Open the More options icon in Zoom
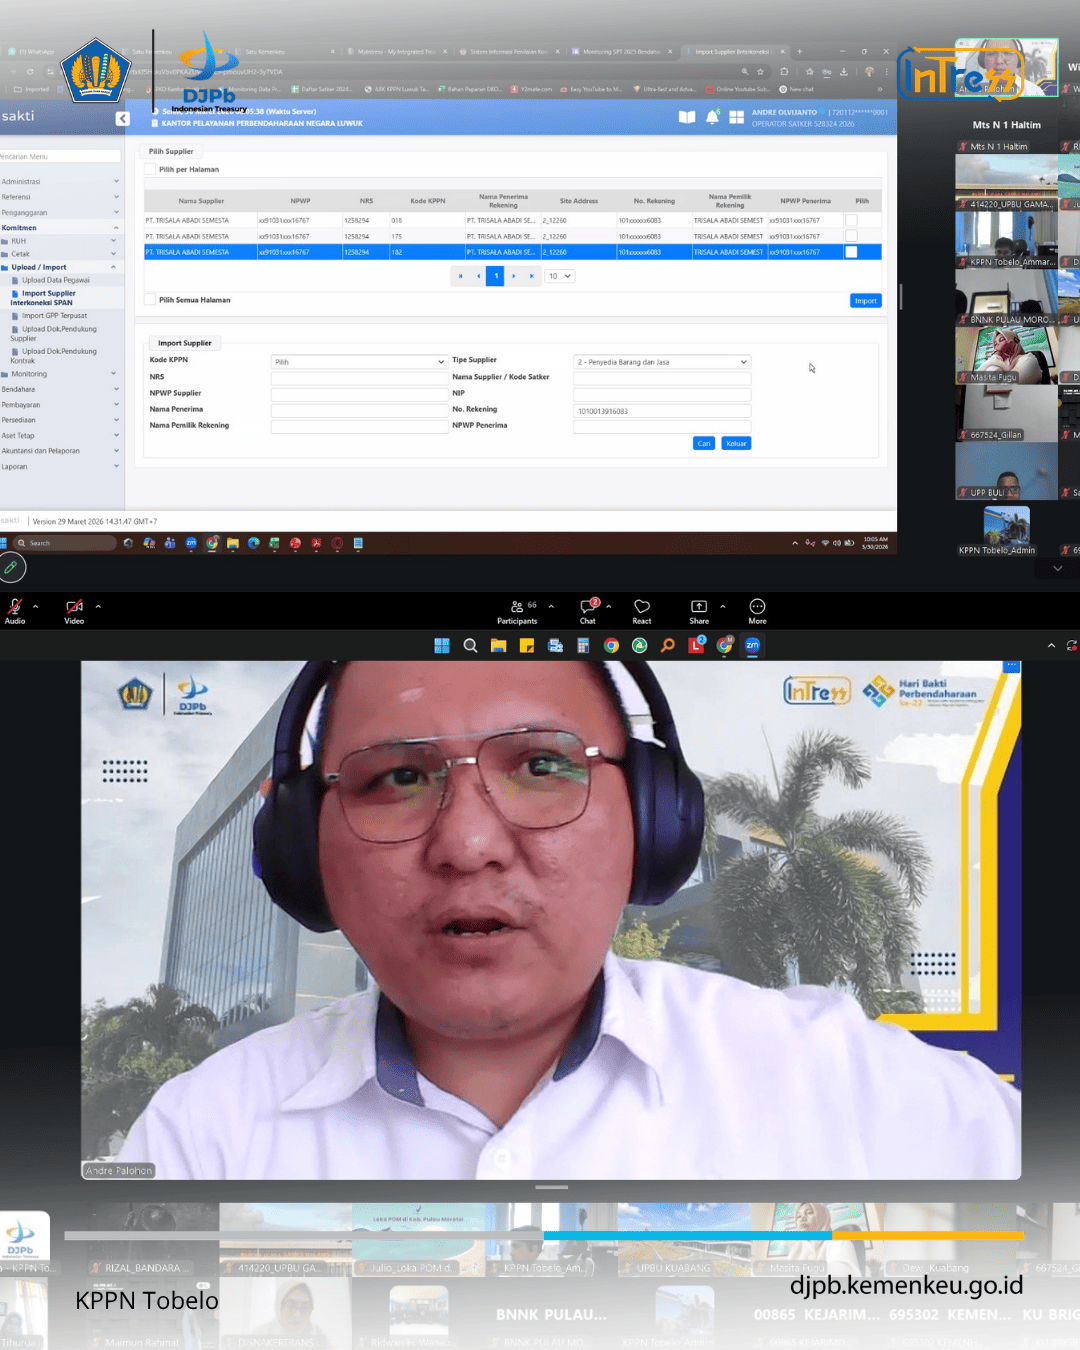 click(757, 607)
